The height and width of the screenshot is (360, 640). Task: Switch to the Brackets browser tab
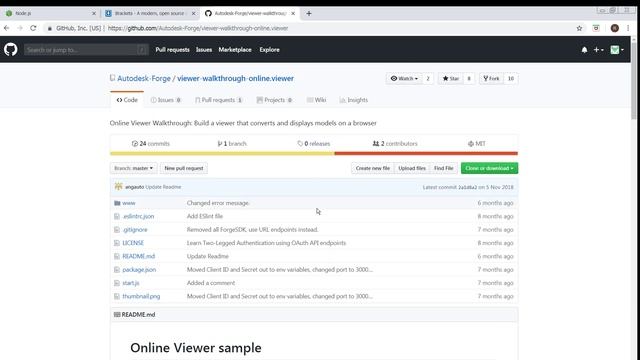pyautogui.click(x=150, y=13)
